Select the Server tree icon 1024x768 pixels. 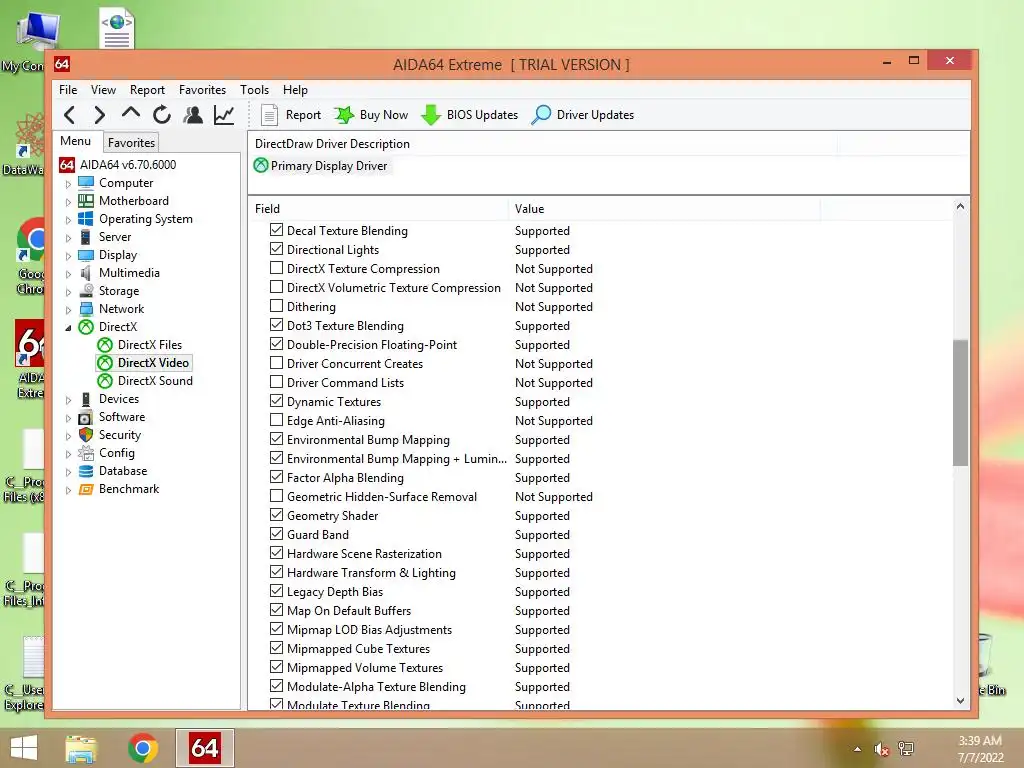86,236
